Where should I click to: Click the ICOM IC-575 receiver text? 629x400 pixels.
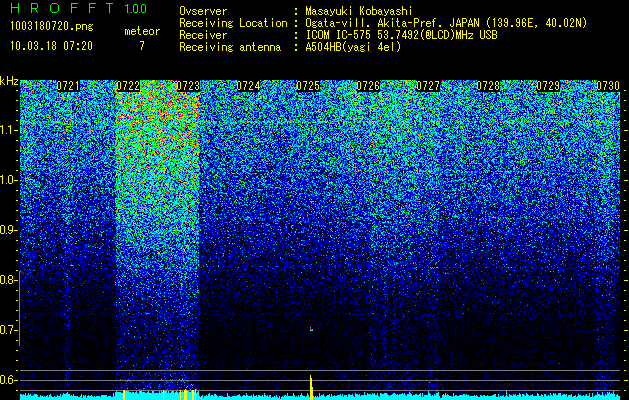point(401,35)
